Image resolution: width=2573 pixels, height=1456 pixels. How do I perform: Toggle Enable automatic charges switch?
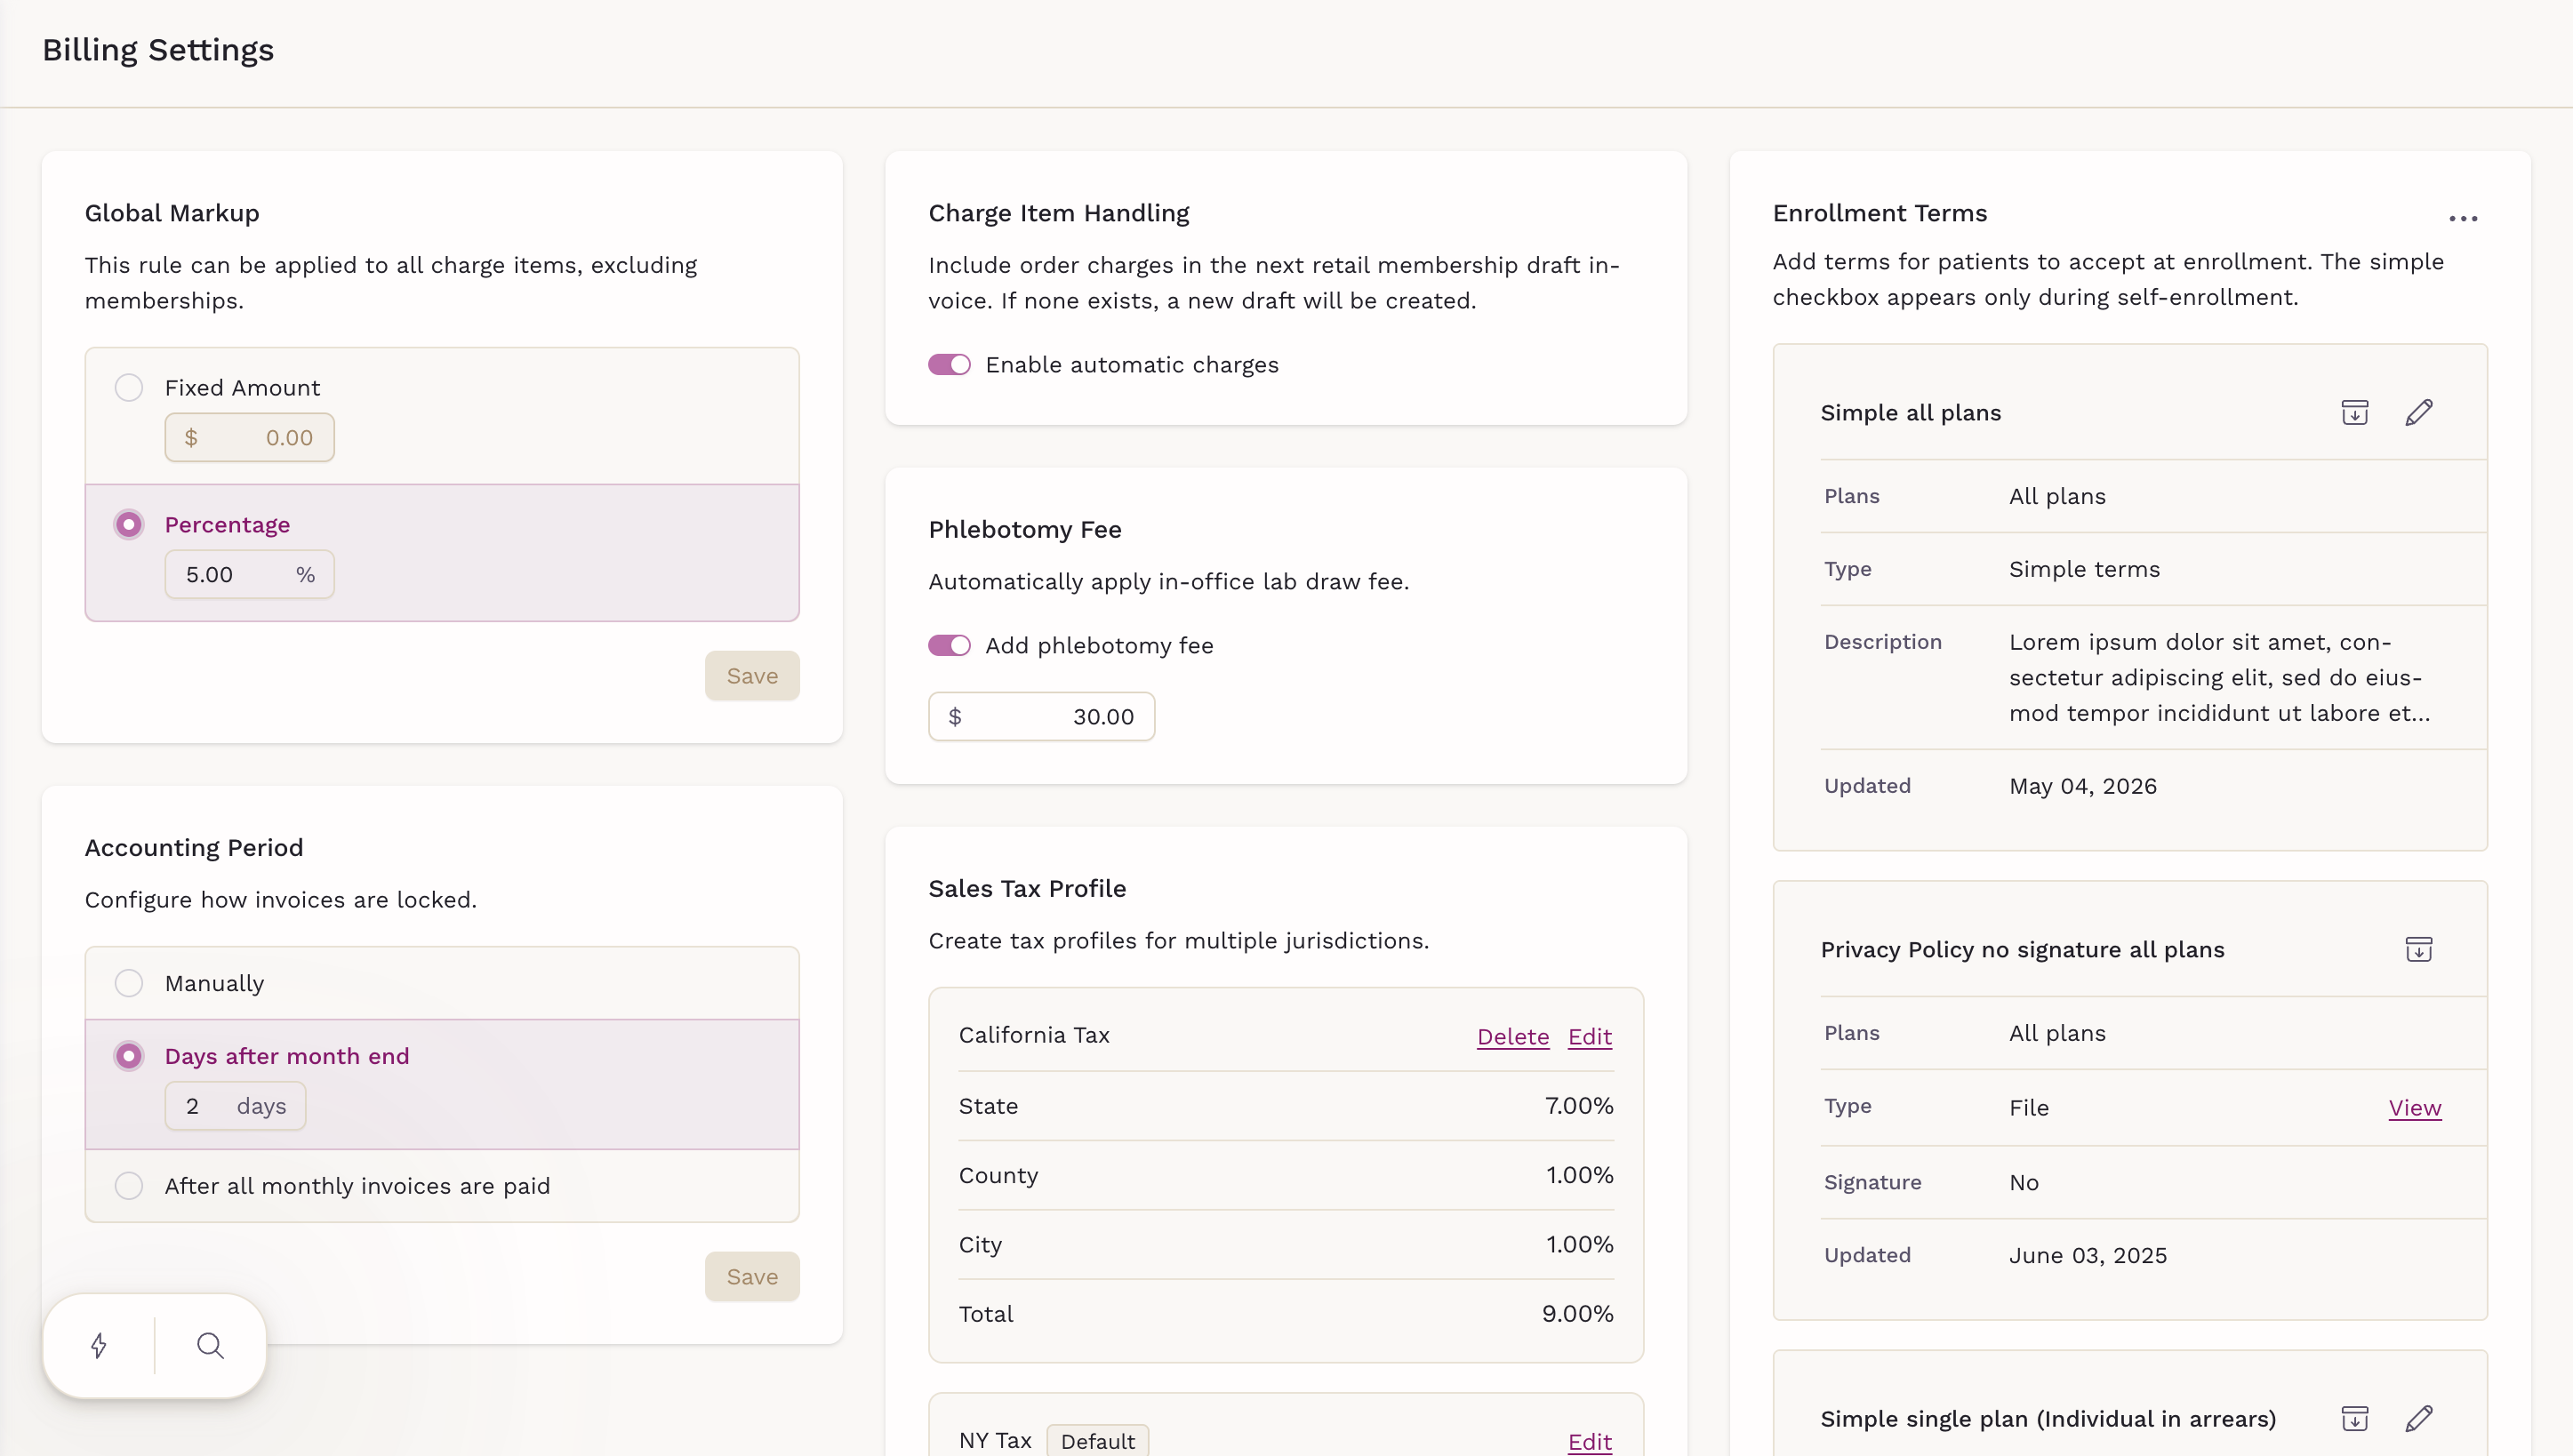pyautogui.click(x=949, y=365)
